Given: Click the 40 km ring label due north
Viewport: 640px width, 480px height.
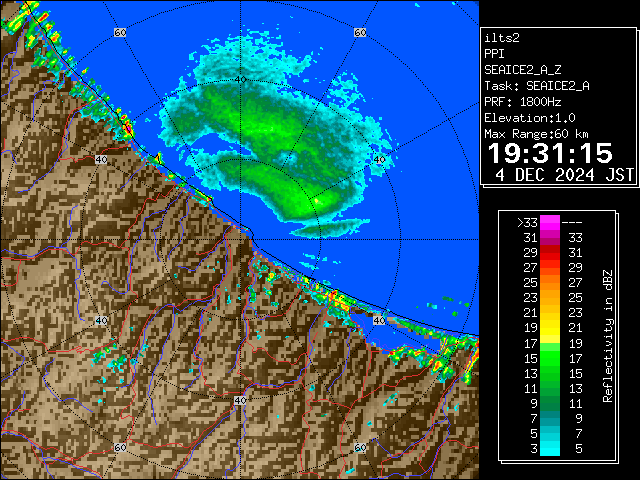Looking at the screenshot, I should point(241,80).
